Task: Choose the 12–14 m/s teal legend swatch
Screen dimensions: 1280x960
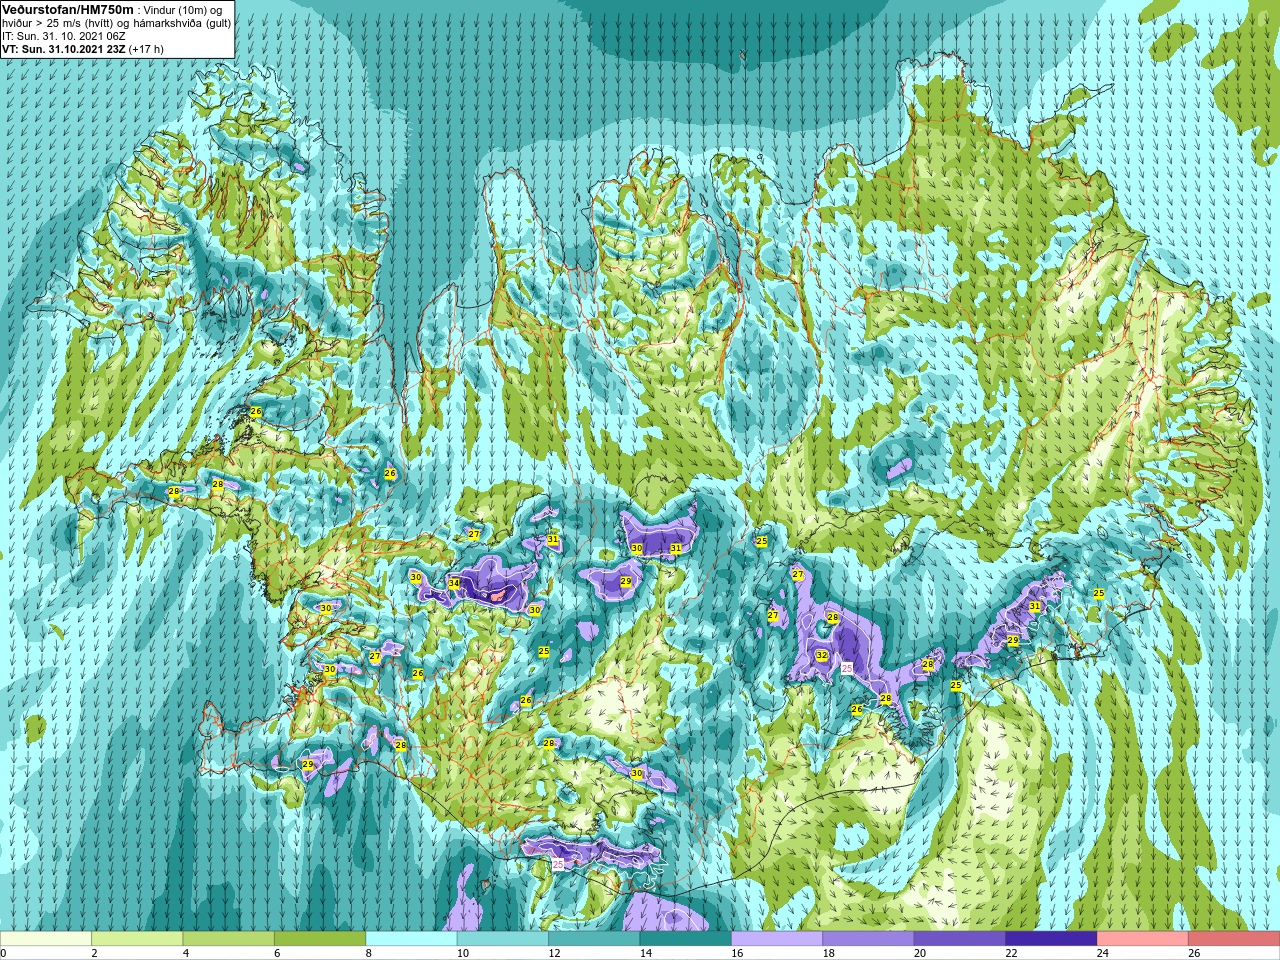Action: tap(595, 939)
